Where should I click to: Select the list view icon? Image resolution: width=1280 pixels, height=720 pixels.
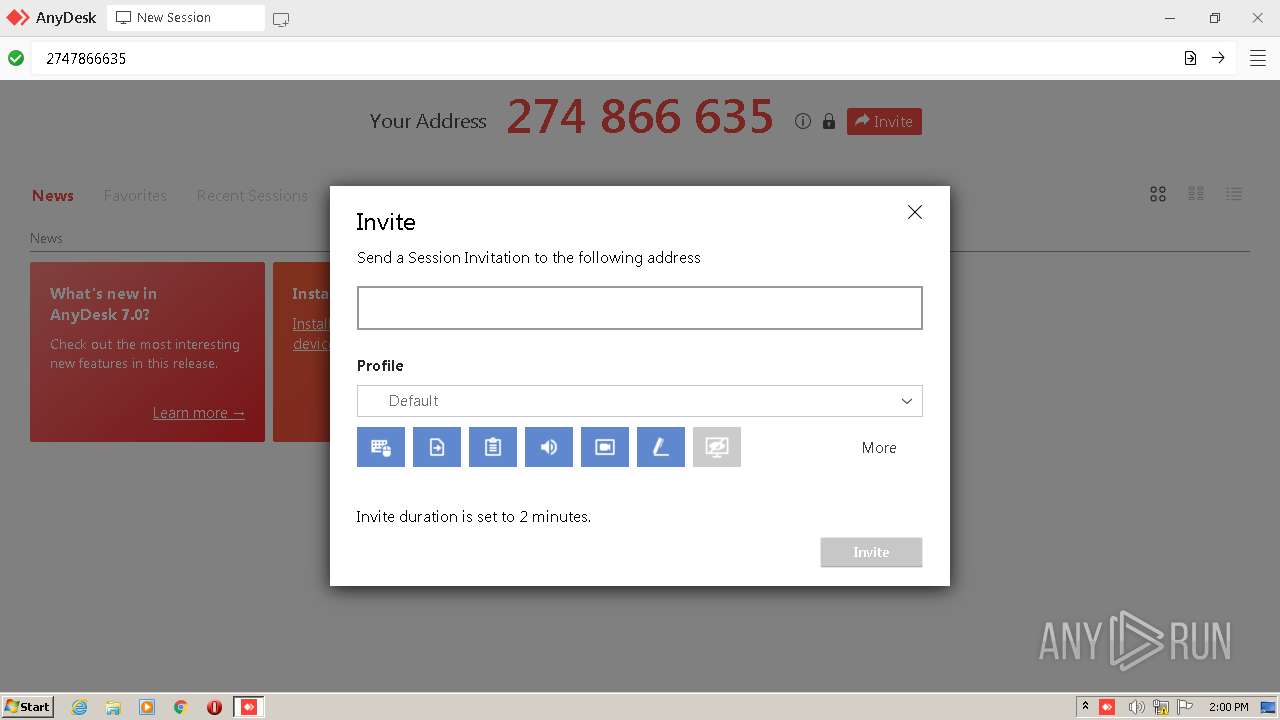click(1234, 194)
